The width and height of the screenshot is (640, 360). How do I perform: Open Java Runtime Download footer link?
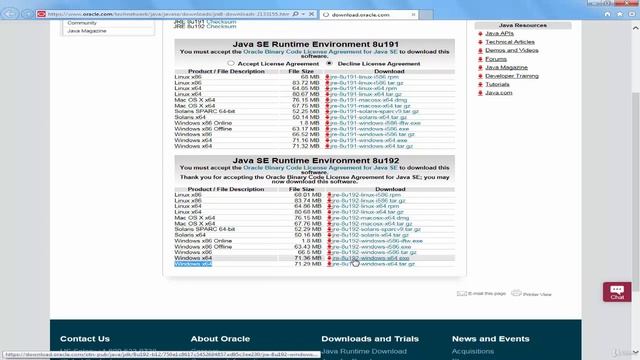click(364, 351)
